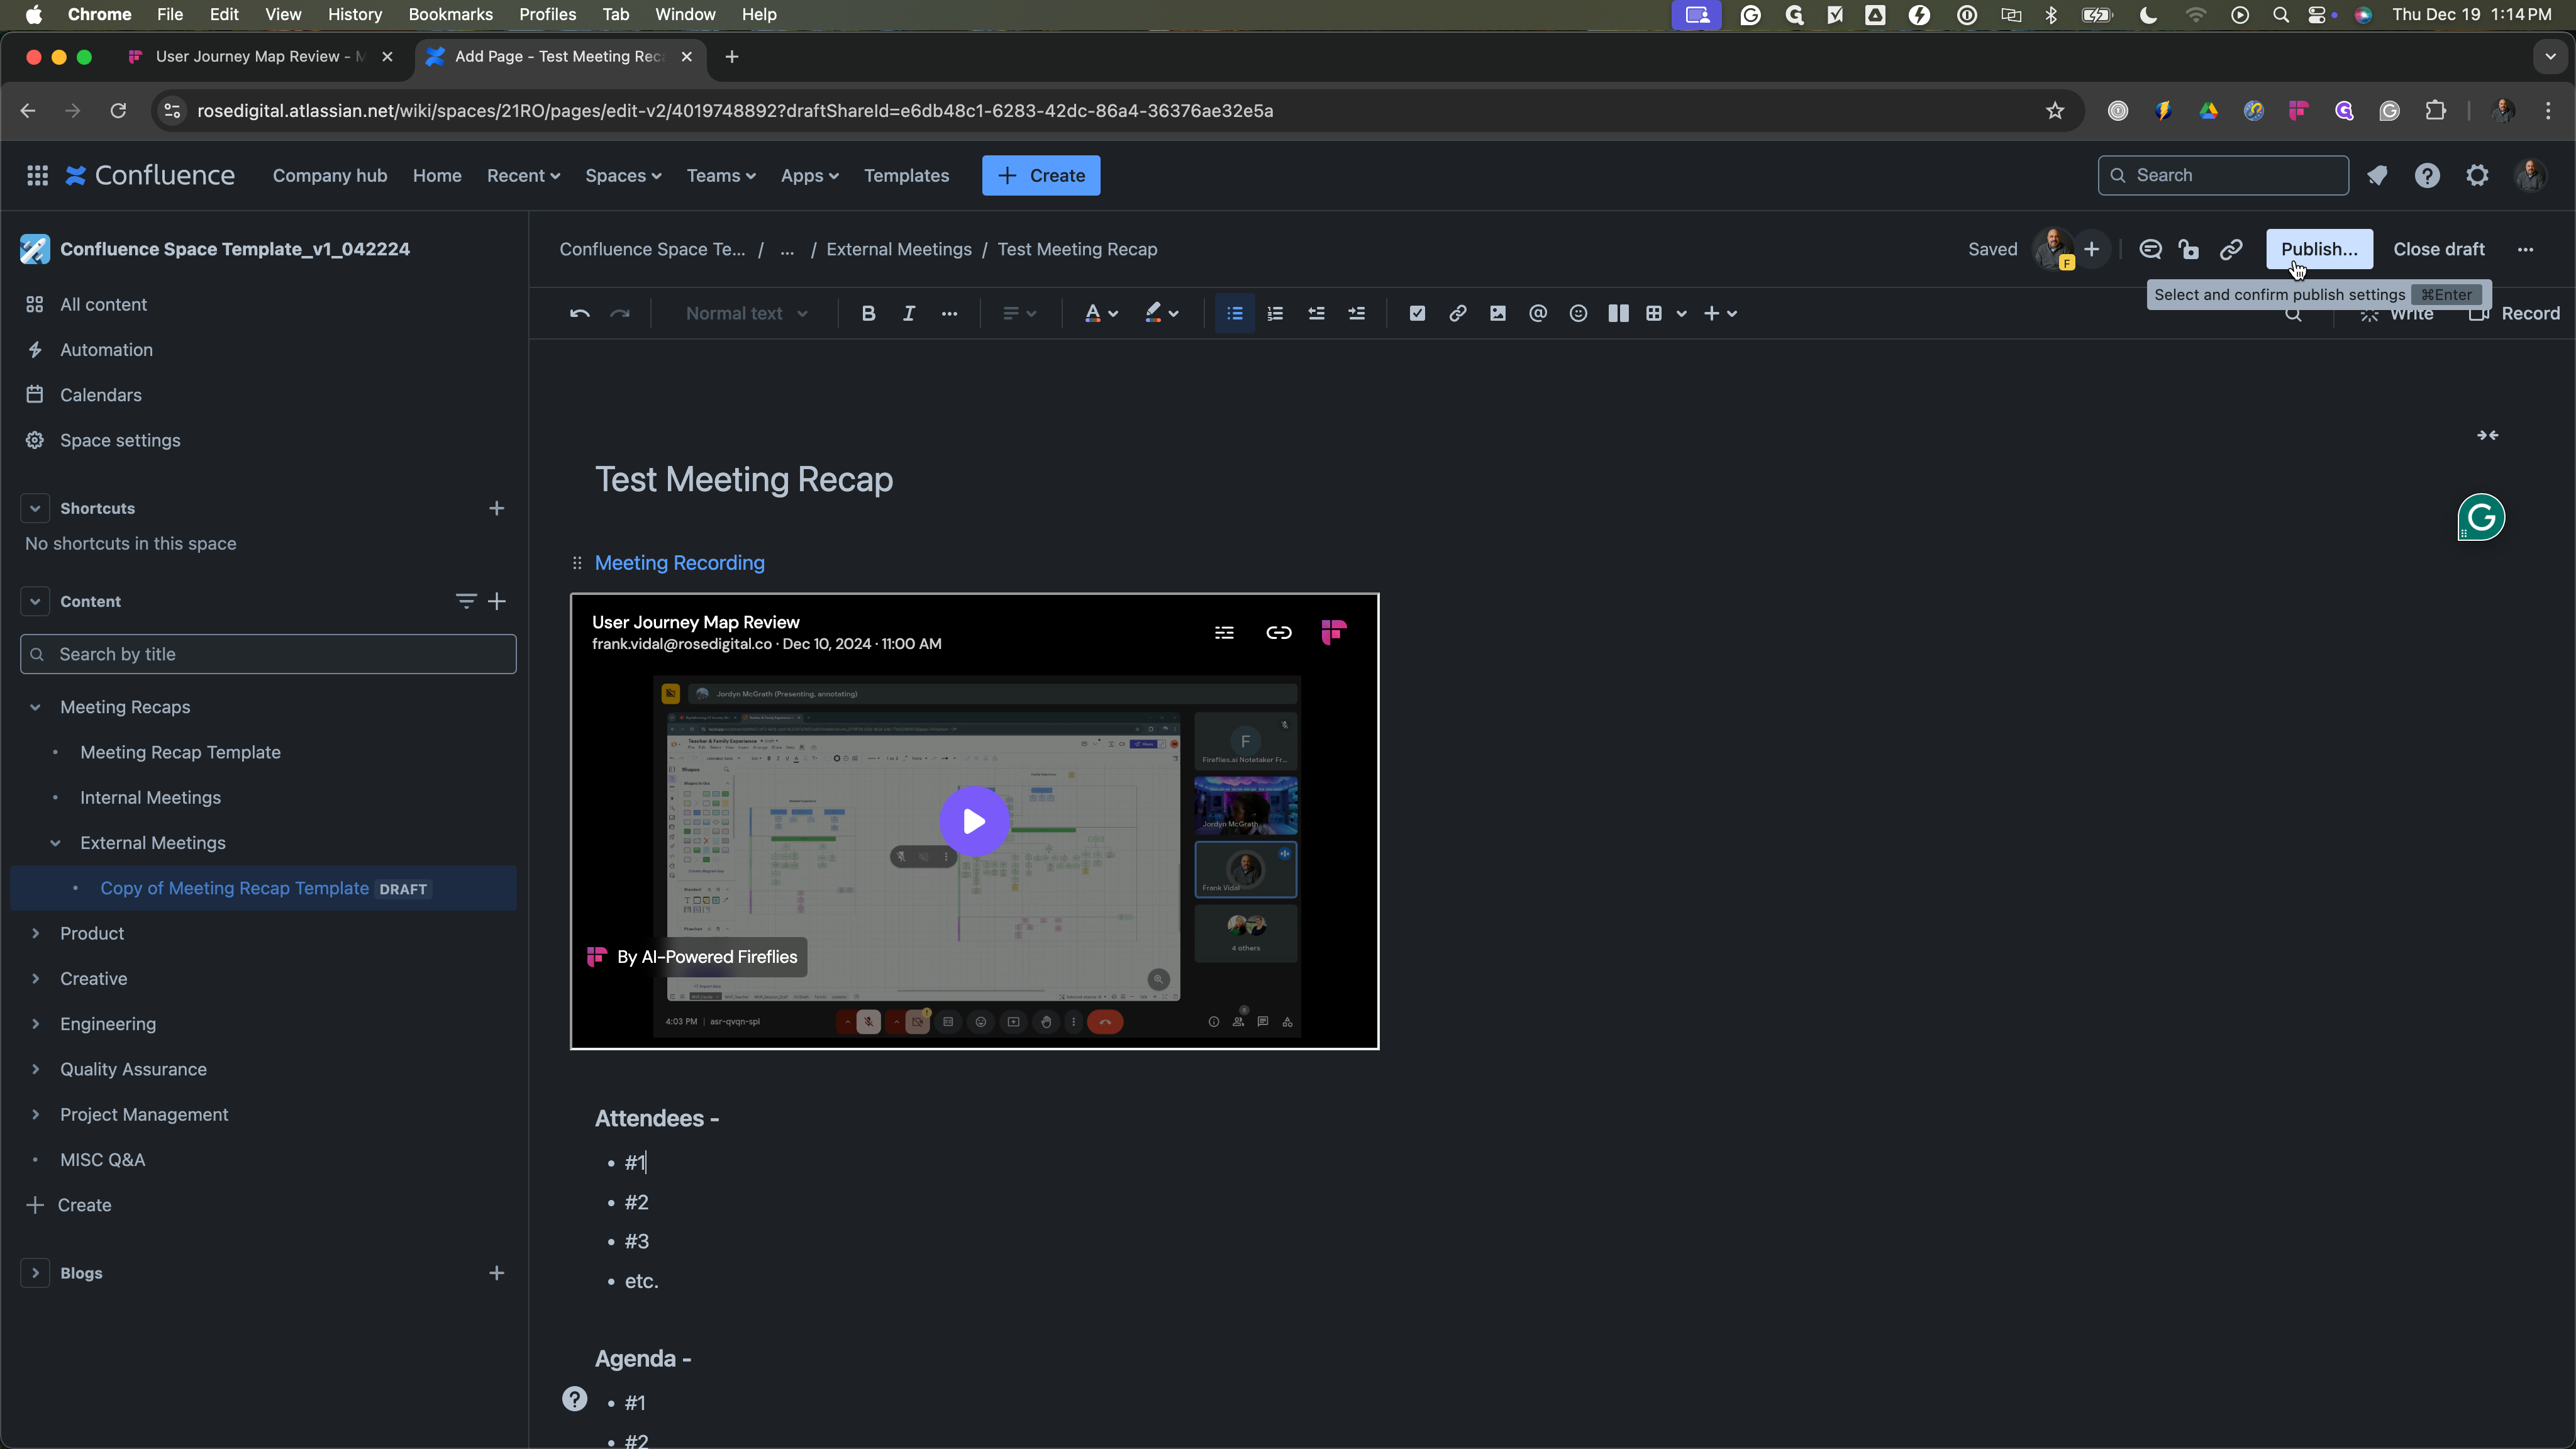Open the page more actions menu

[x=2525, y=249]
